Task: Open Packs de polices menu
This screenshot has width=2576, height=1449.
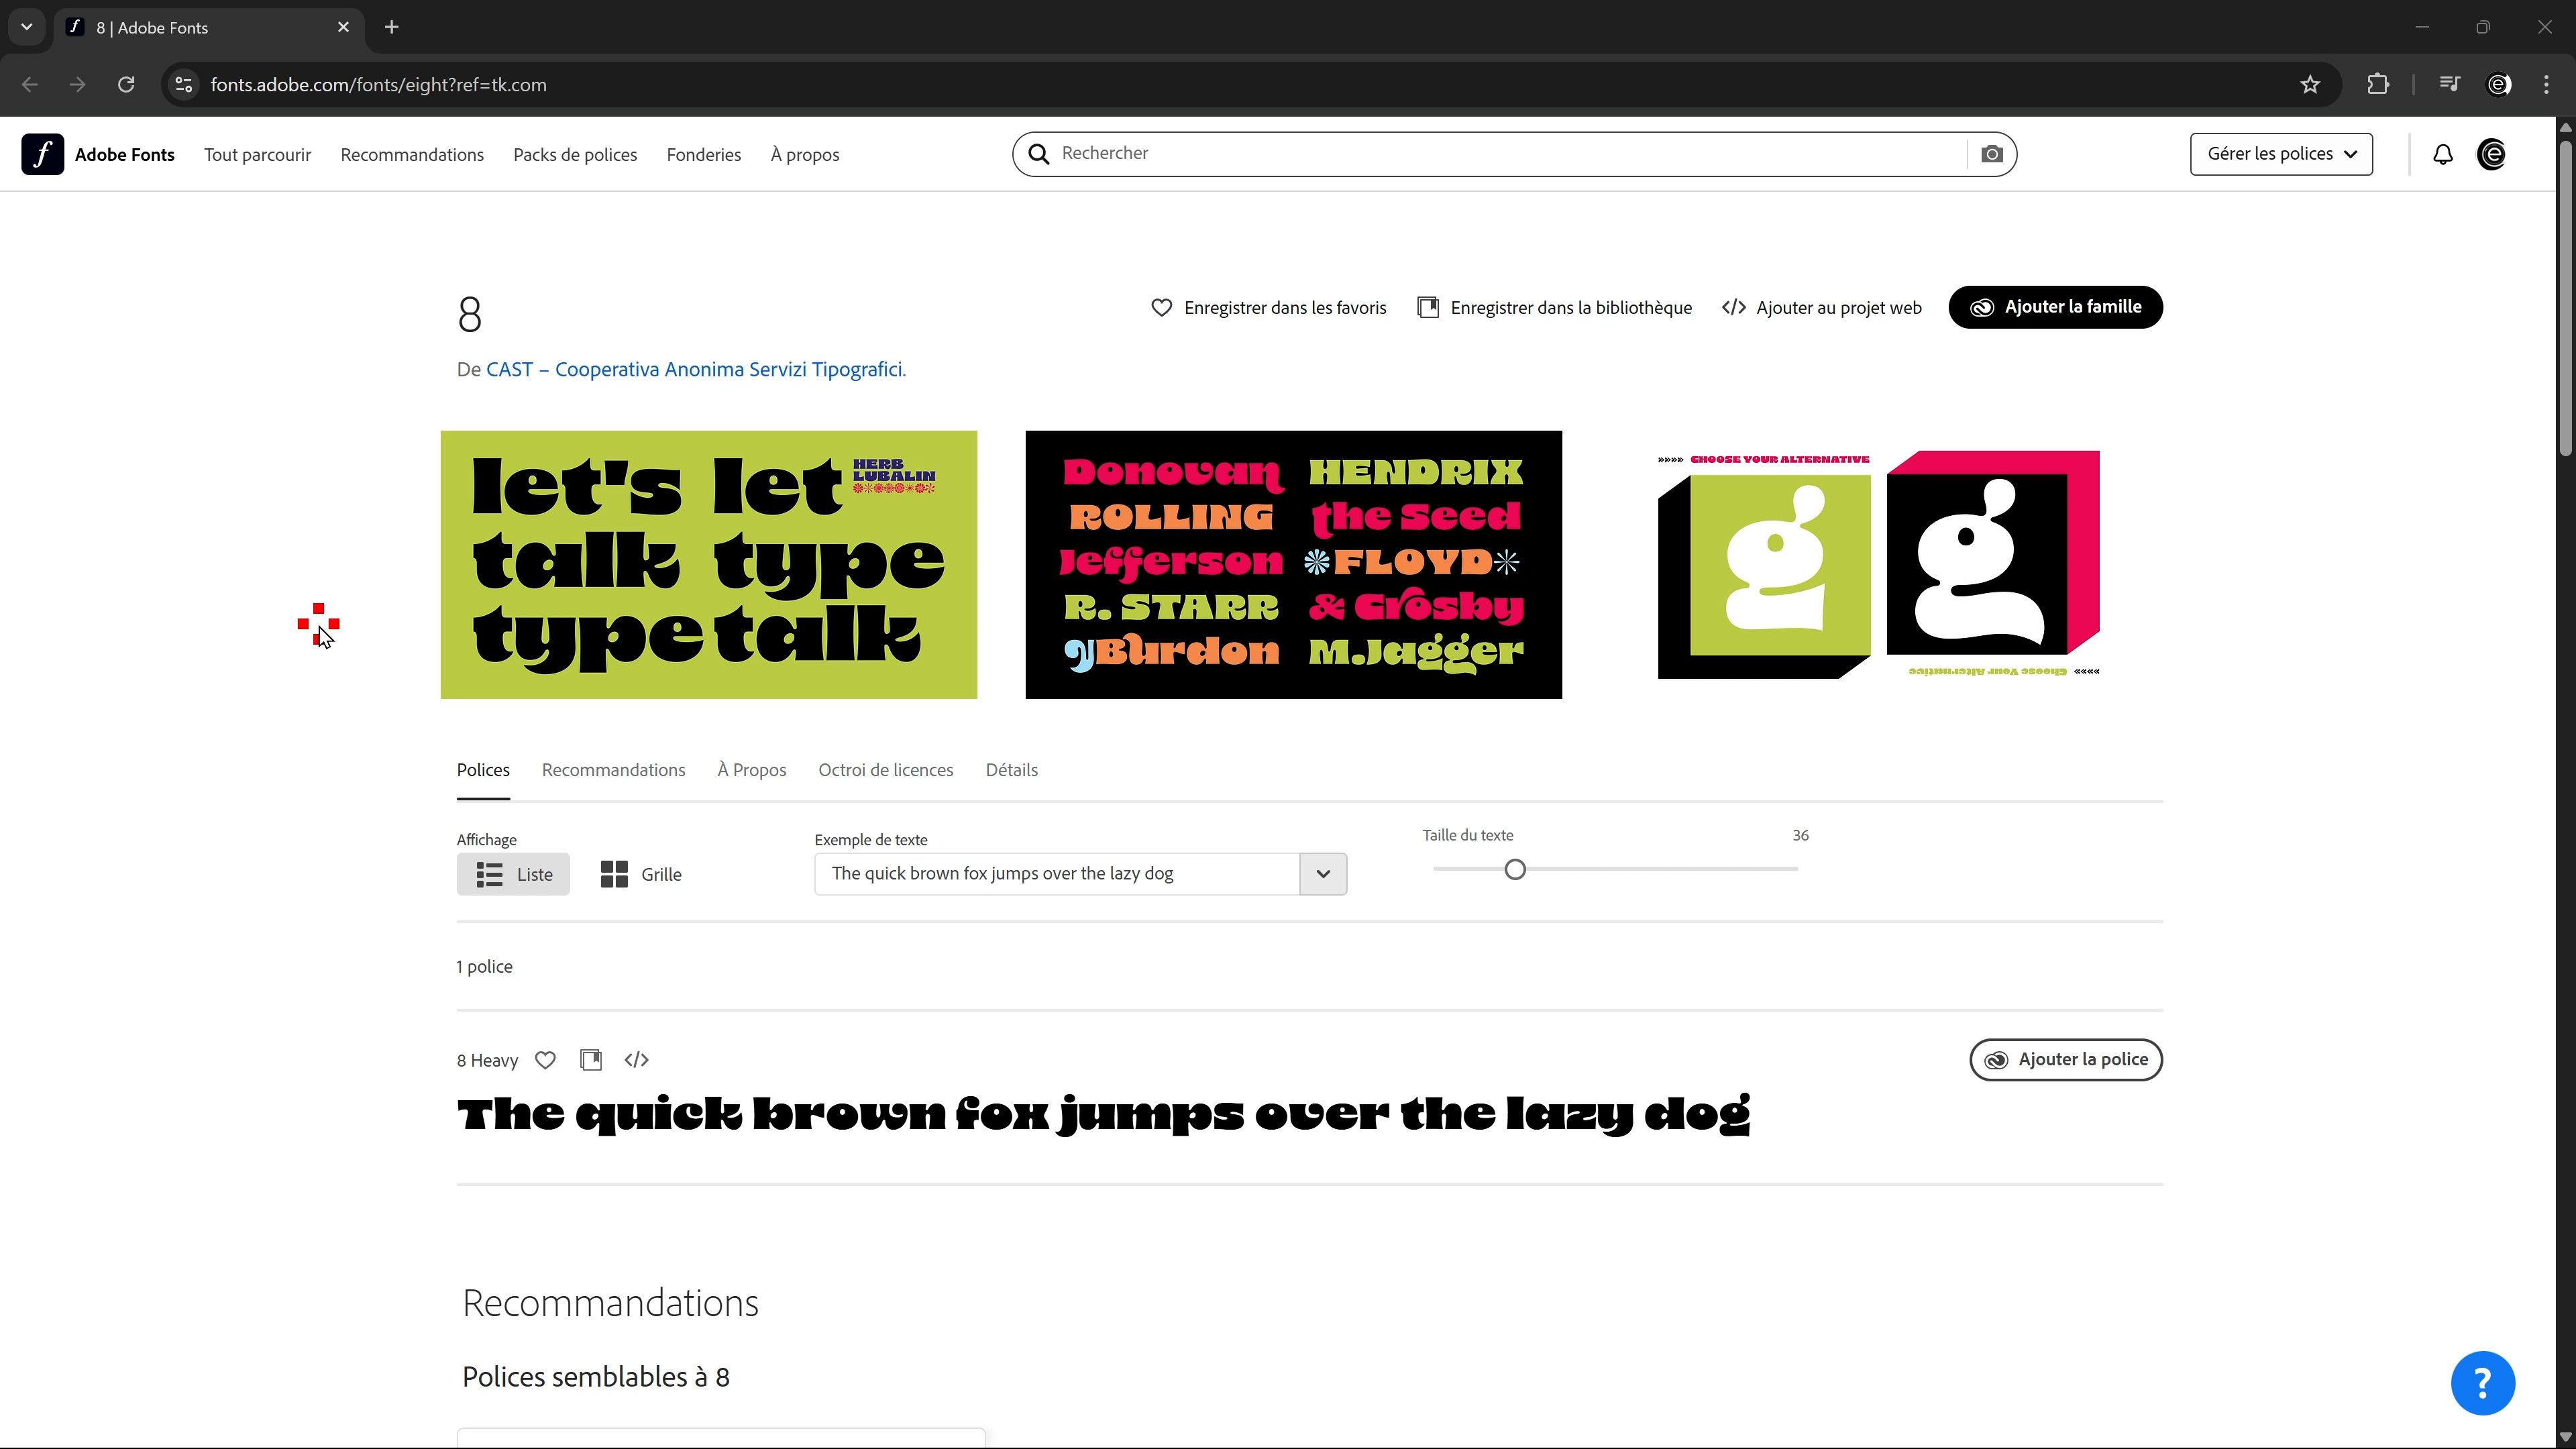Action: [575, 155]
